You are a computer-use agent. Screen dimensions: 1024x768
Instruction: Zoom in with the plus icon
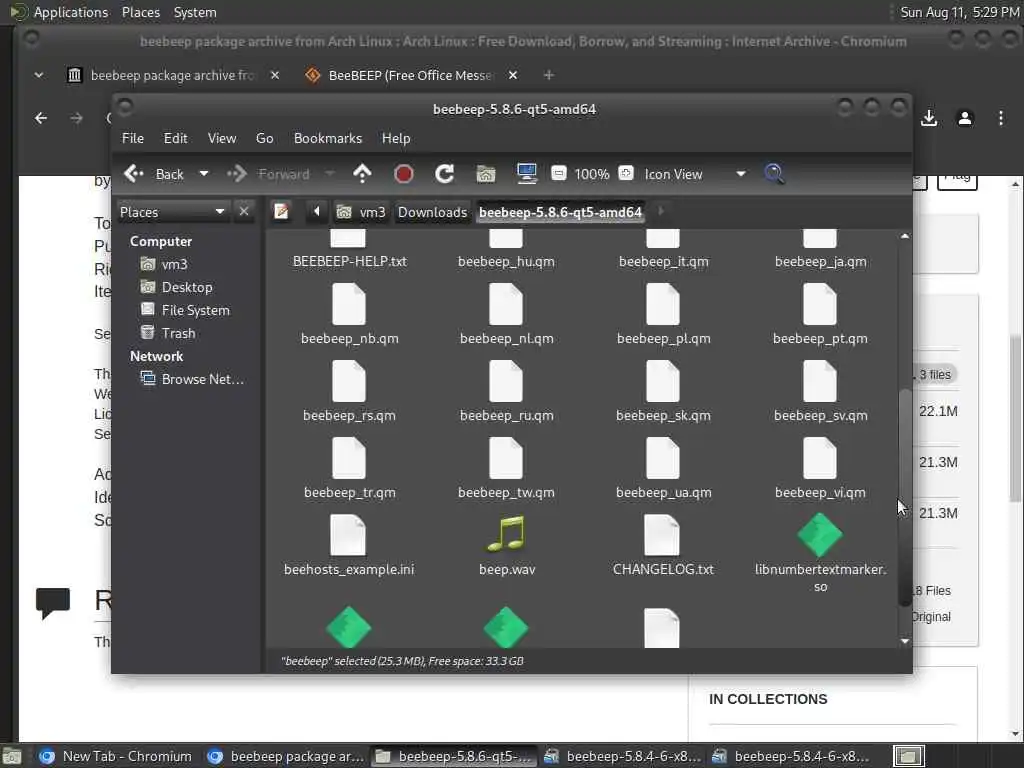point(626,173)
